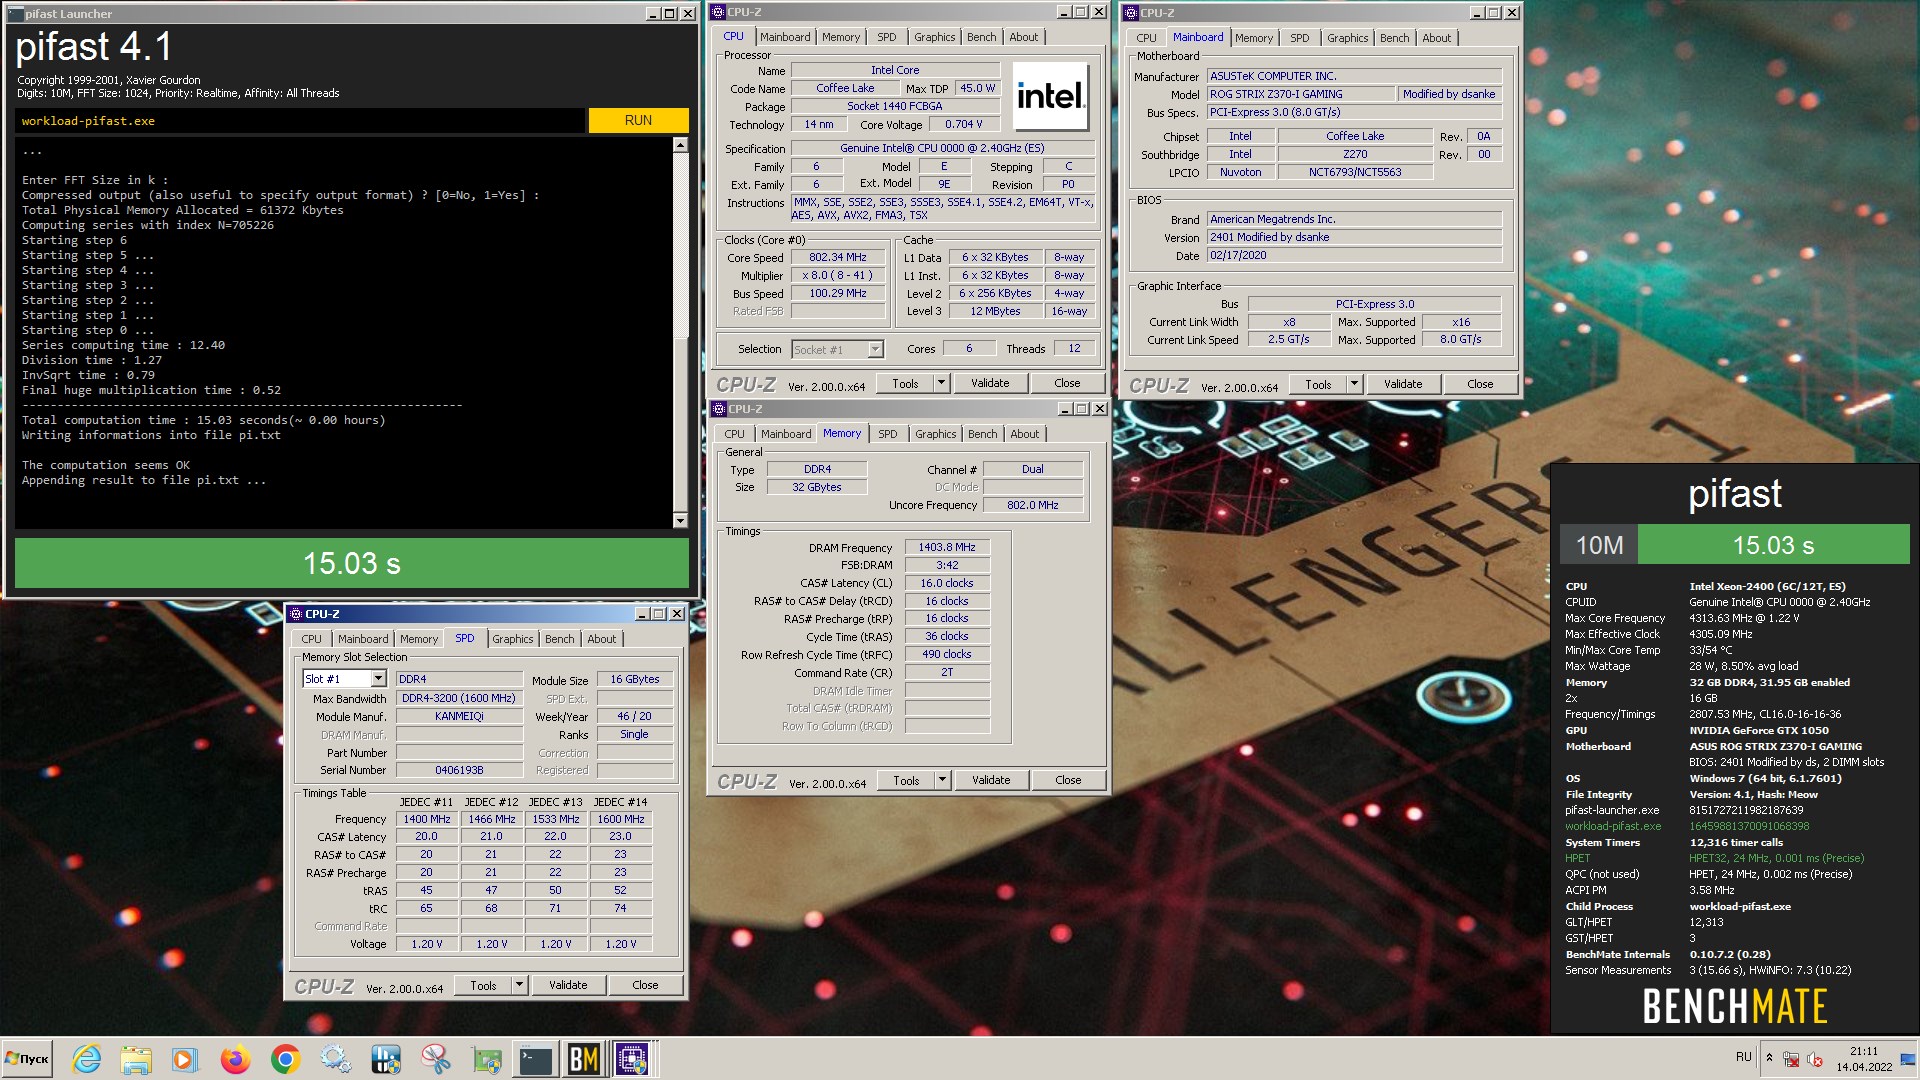
Task: Click the CPU-Z title bar icon of Memory window
Action: (719, 409)
